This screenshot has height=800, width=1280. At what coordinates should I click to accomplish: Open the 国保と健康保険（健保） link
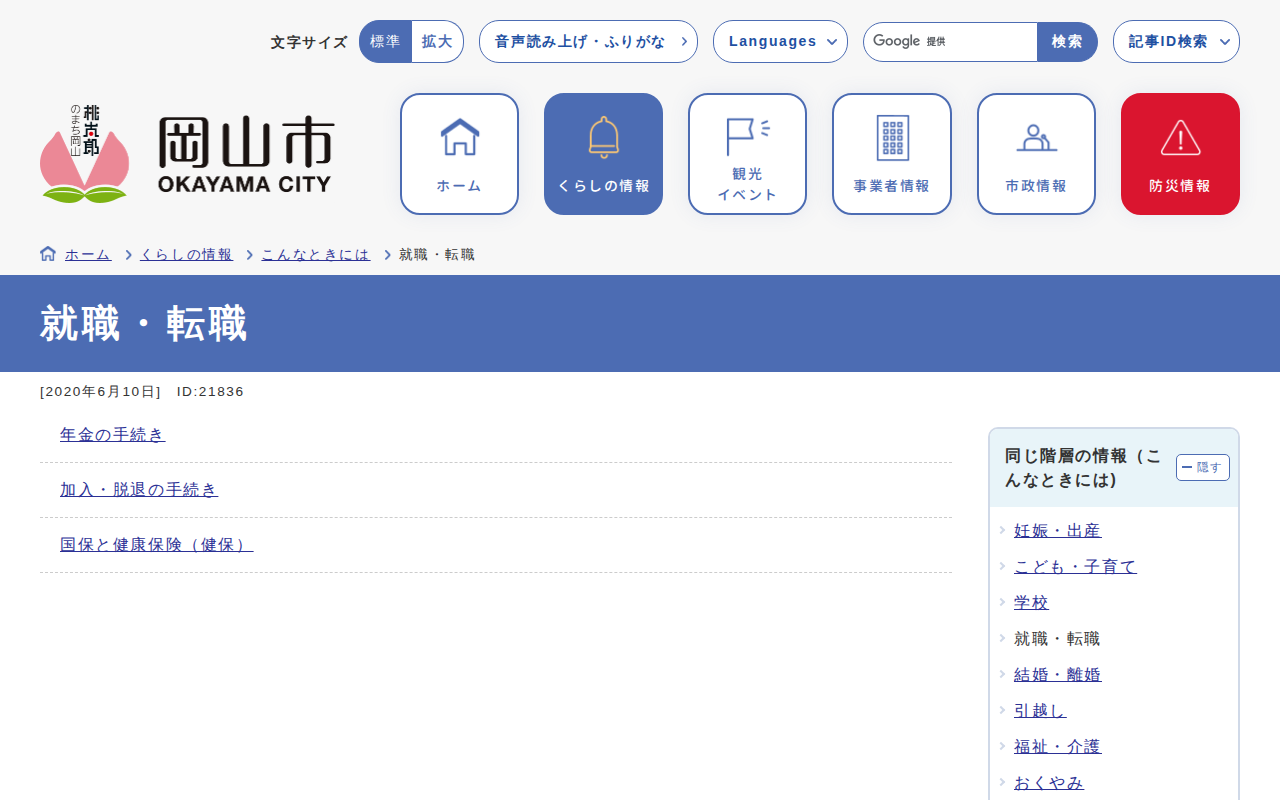(x=156, y=545)
